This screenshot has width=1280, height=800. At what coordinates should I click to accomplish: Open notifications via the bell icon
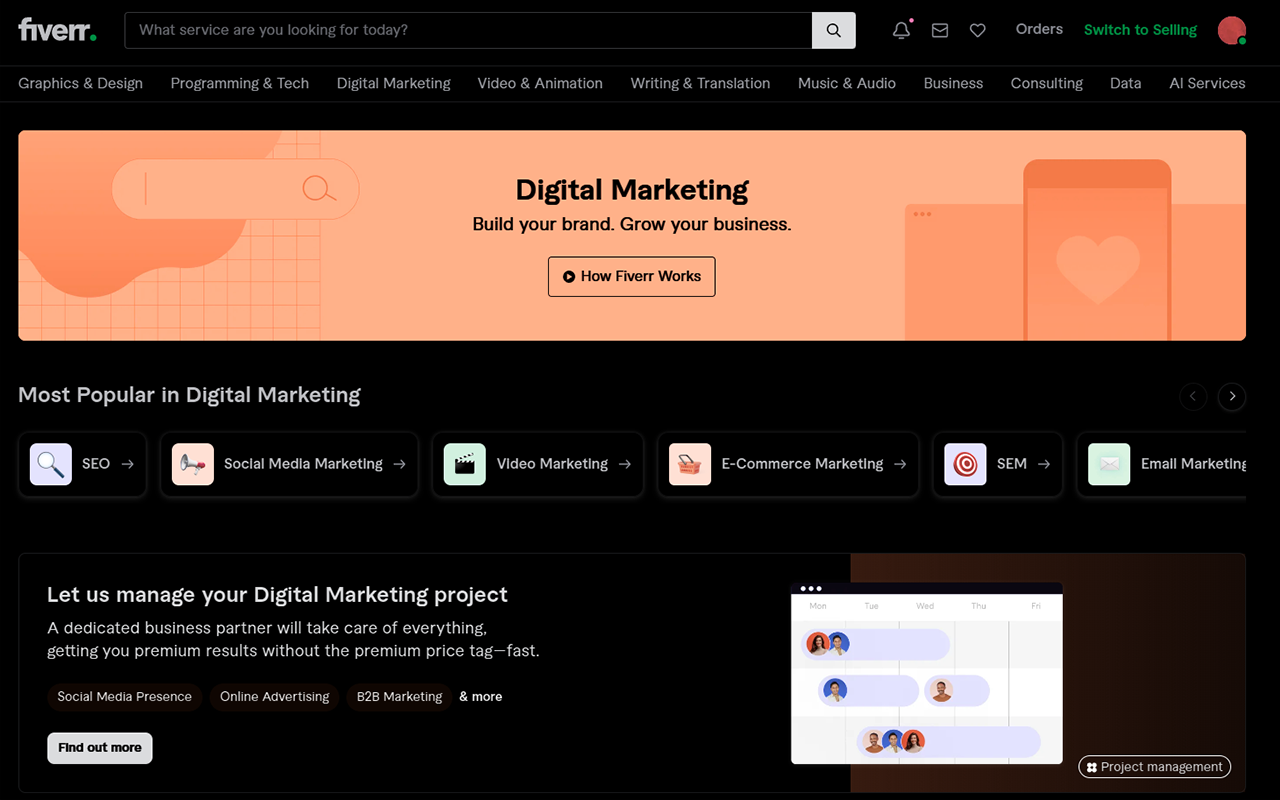(x=899, y=30)
